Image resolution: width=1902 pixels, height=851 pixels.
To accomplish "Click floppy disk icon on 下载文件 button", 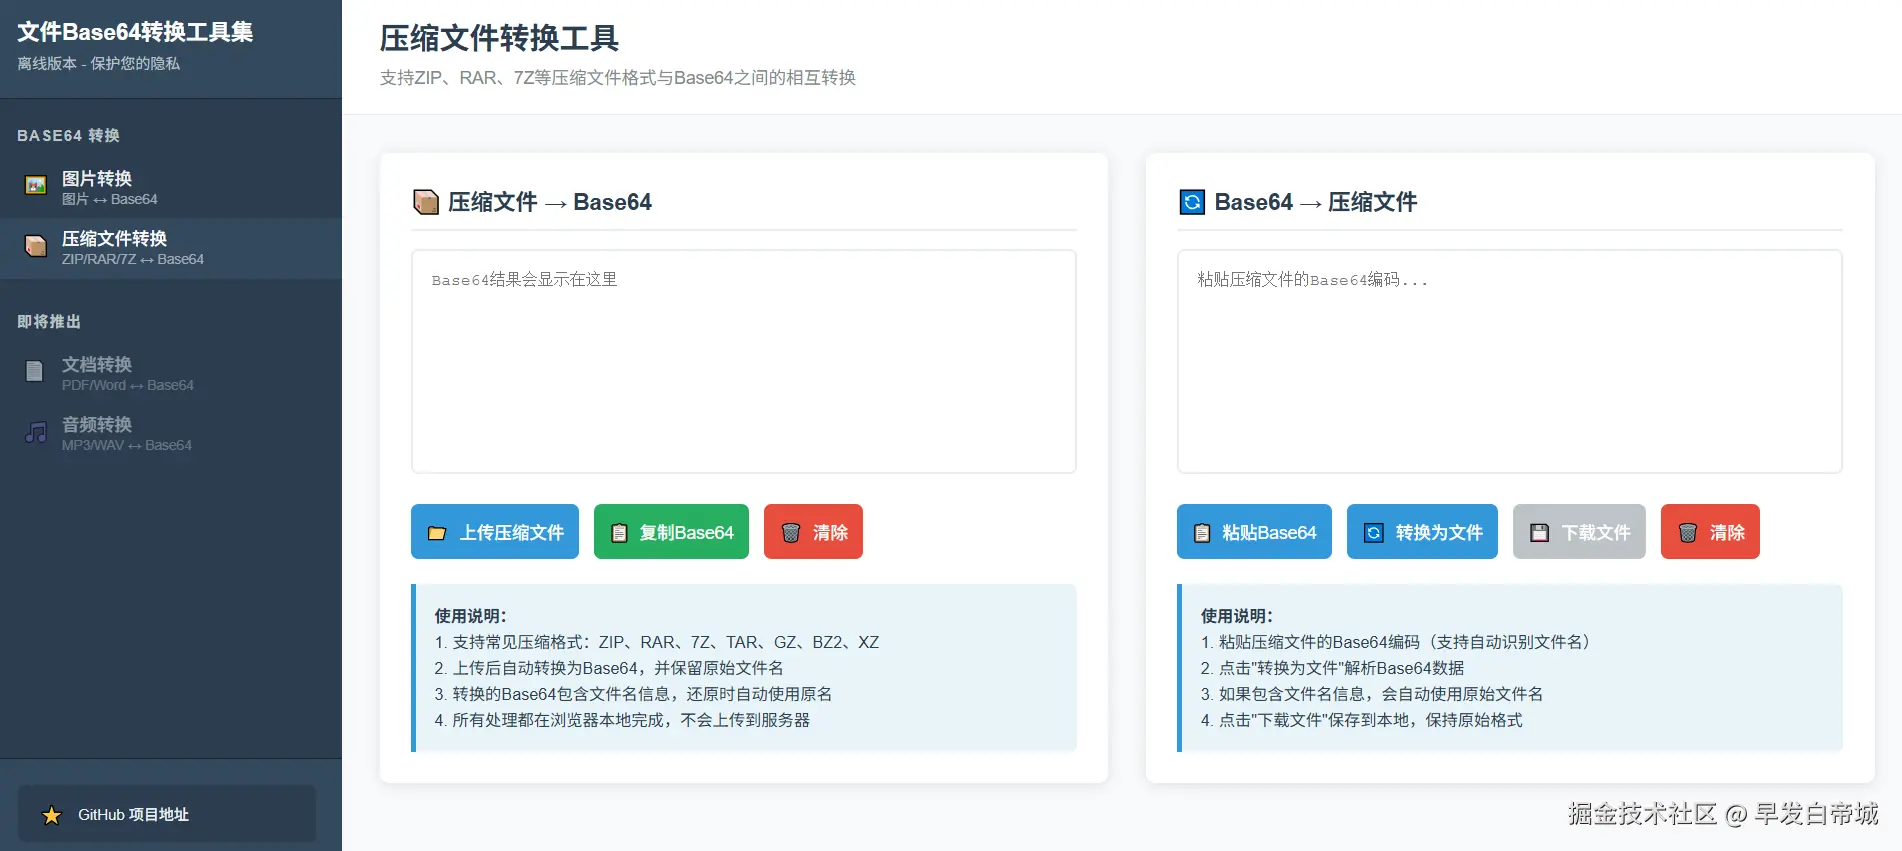I will (1540, 533).
